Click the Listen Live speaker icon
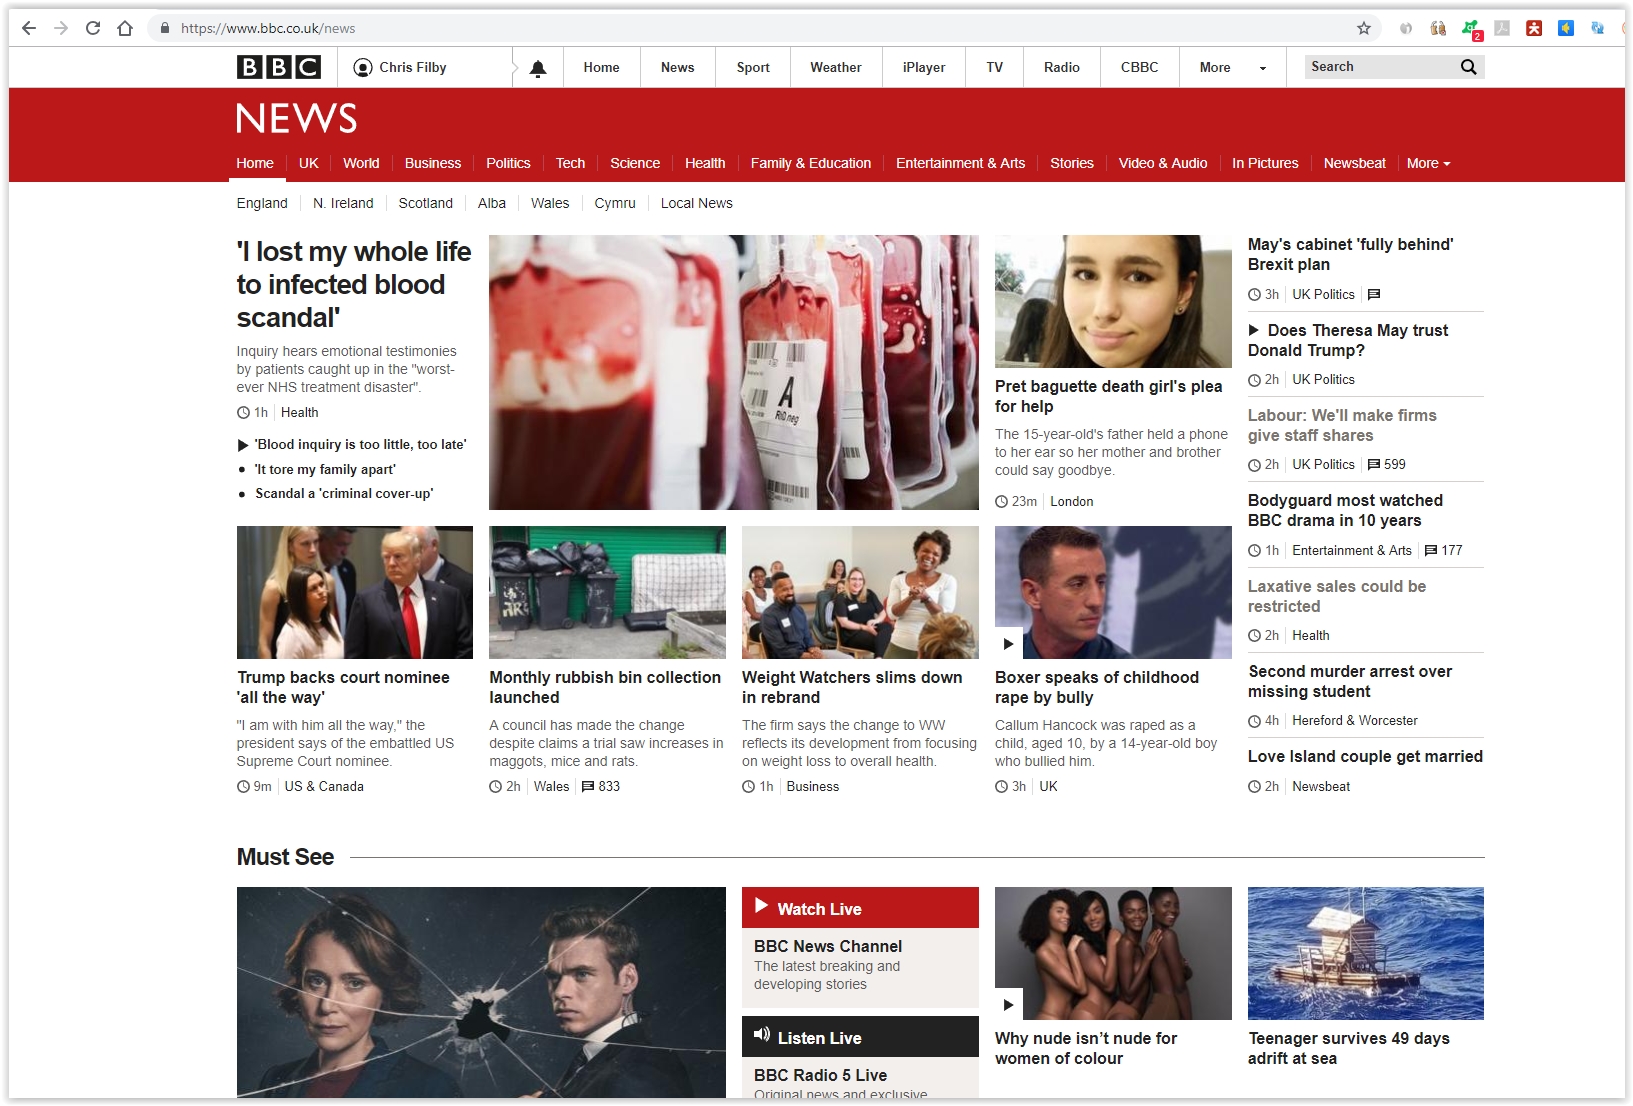The image size is (1633, 1106). pos(762,1035)
